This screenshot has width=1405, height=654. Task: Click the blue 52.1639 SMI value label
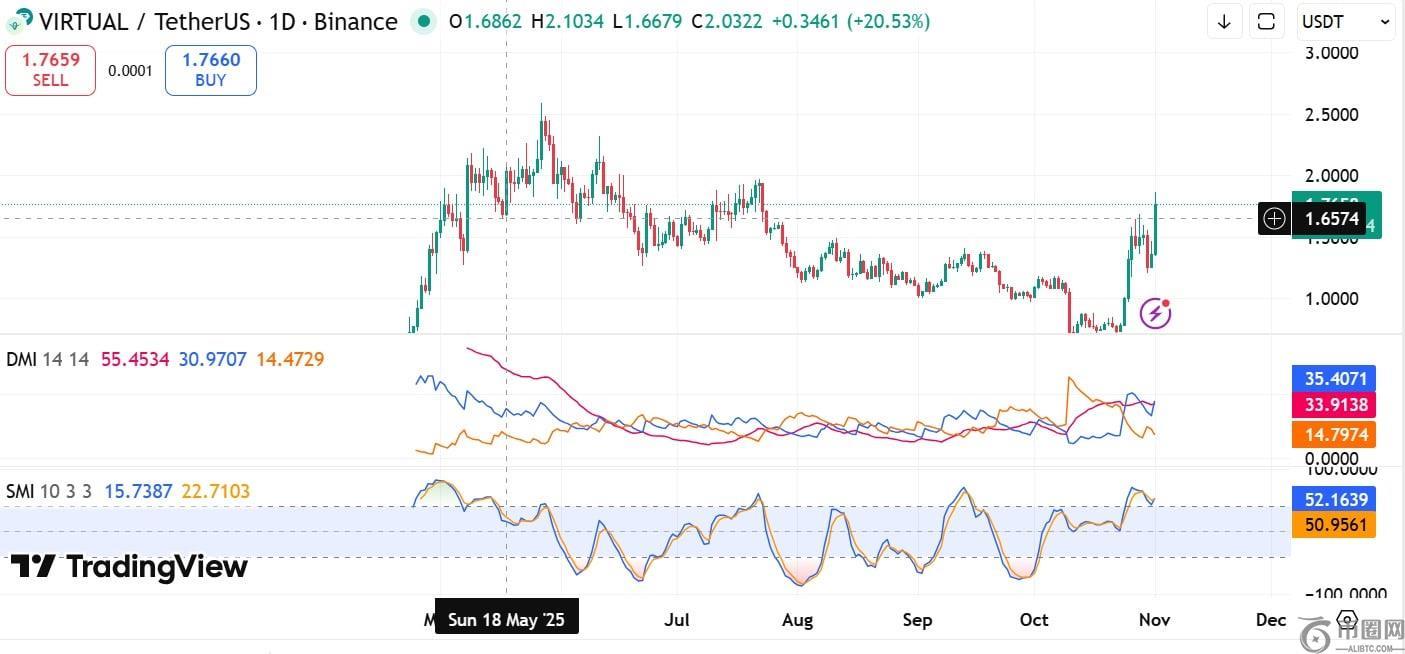pyautogui.click(x=1334, y=499)
